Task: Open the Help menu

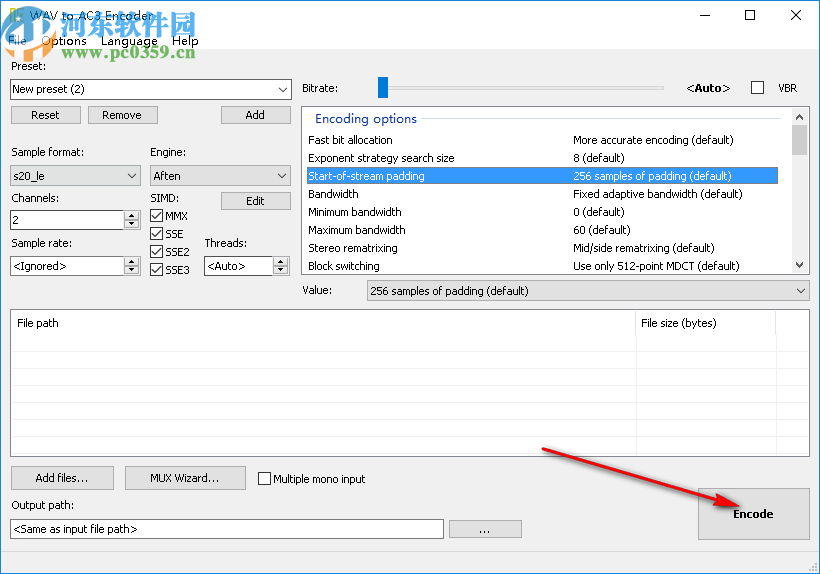Action: 185,41
